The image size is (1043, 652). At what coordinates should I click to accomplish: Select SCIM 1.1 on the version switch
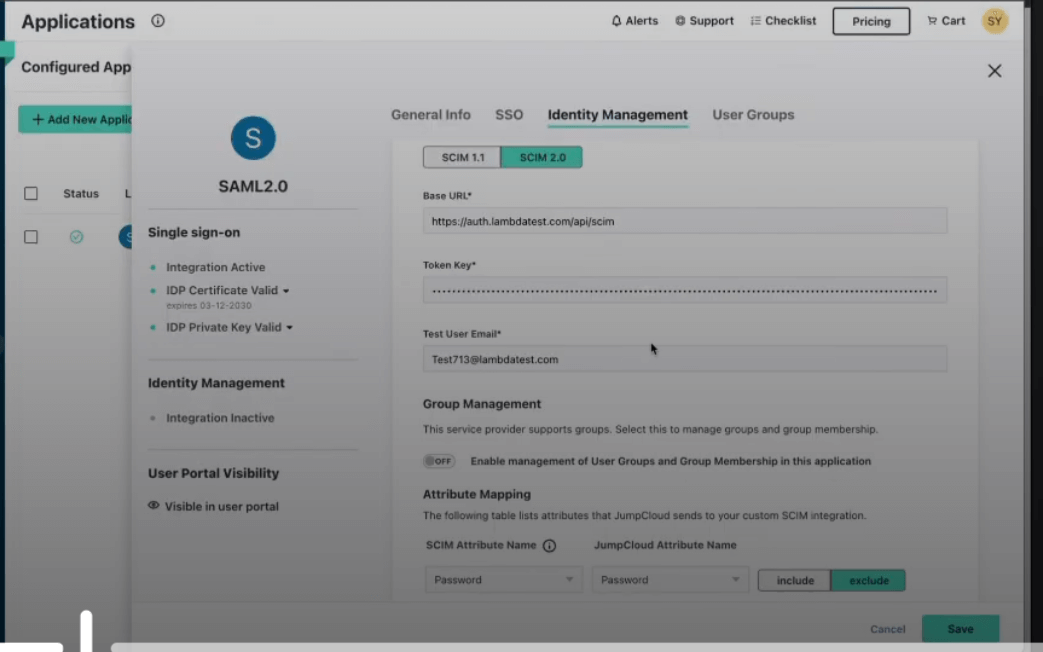(x=461, y=157)
